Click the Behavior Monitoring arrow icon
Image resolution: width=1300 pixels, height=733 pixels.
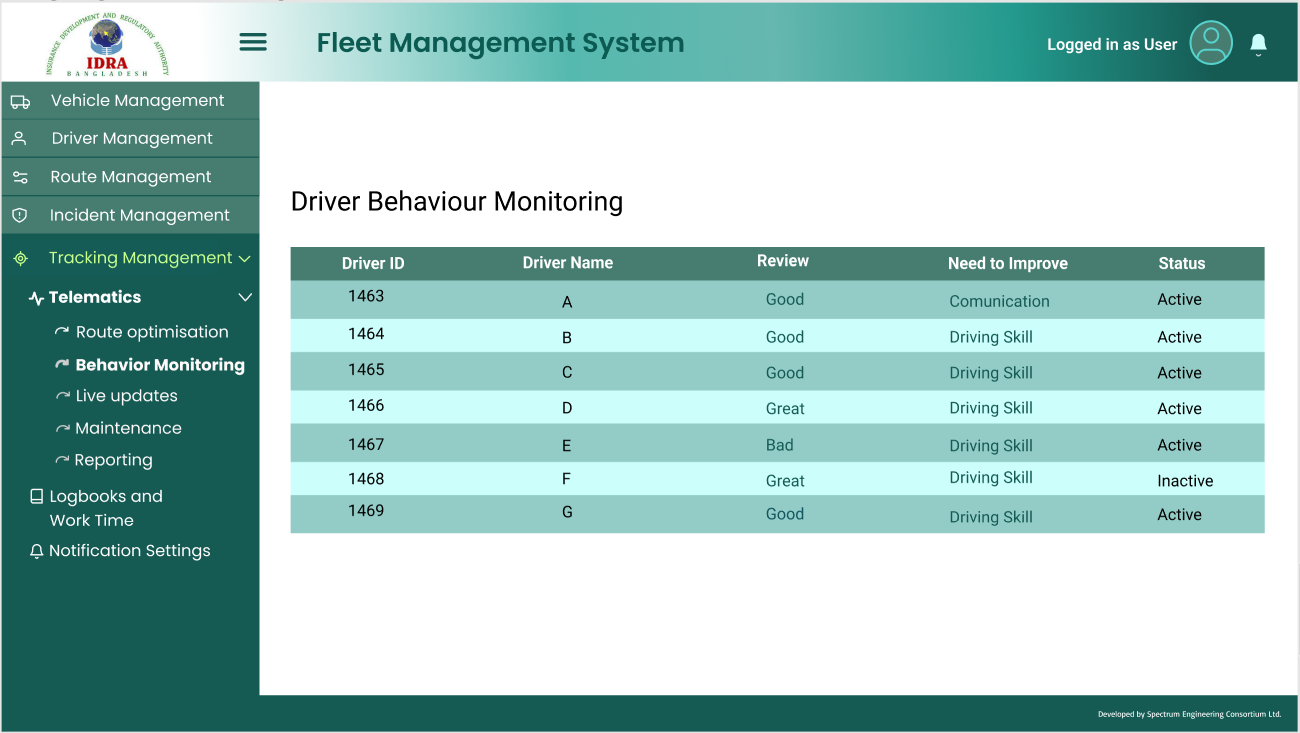(x=62, y=364)
